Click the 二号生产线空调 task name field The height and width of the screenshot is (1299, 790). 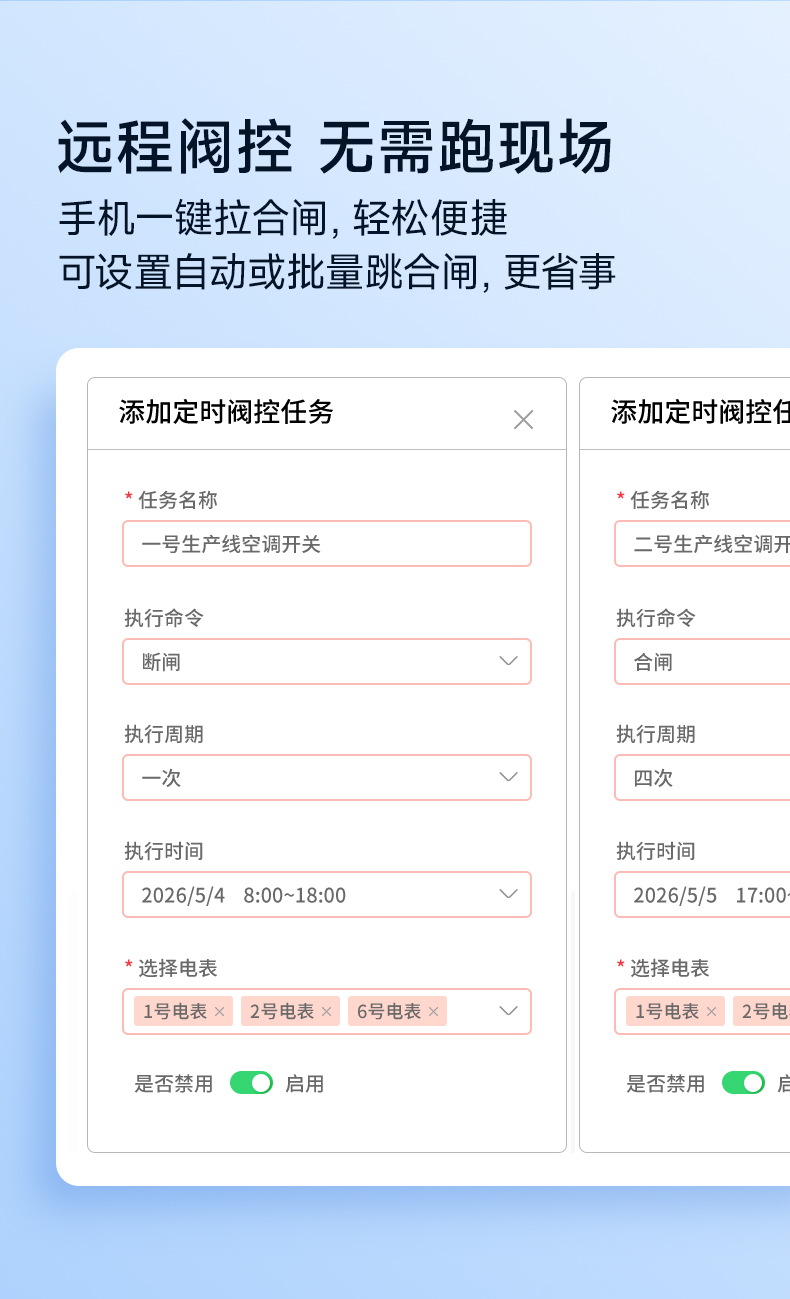tap(702, 544)
